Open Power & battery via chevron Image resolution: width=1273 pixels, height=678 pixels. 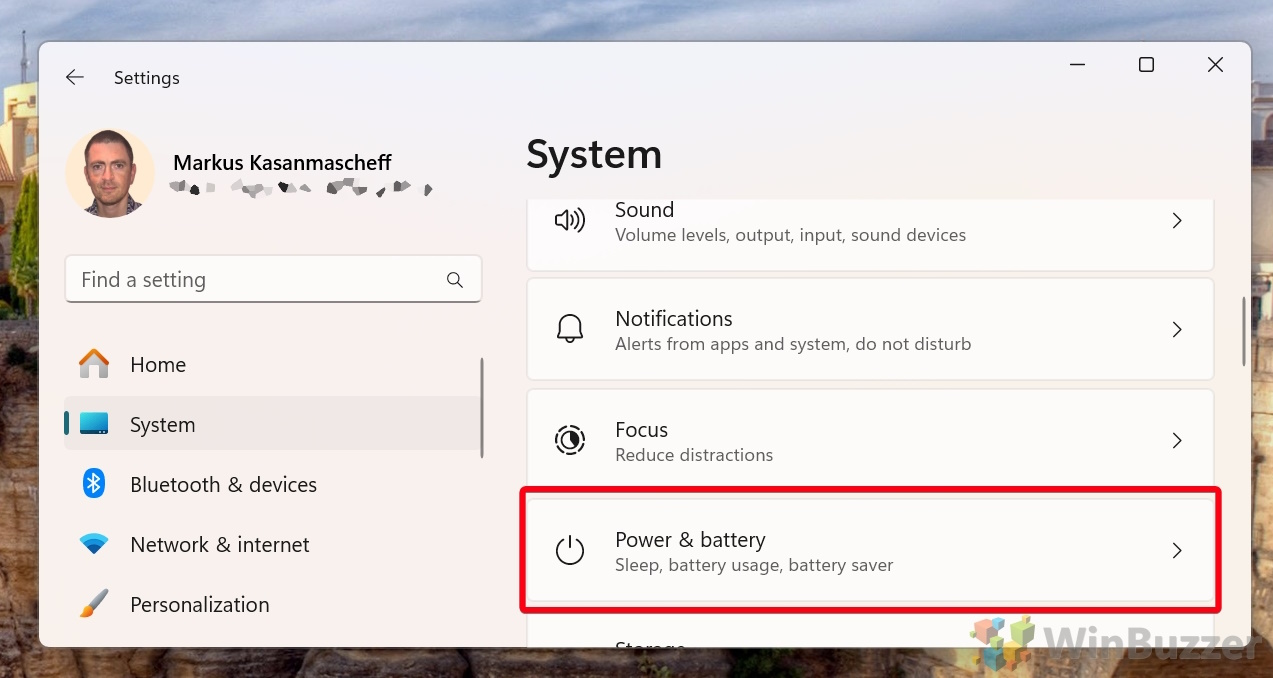tap(1177, 551)
